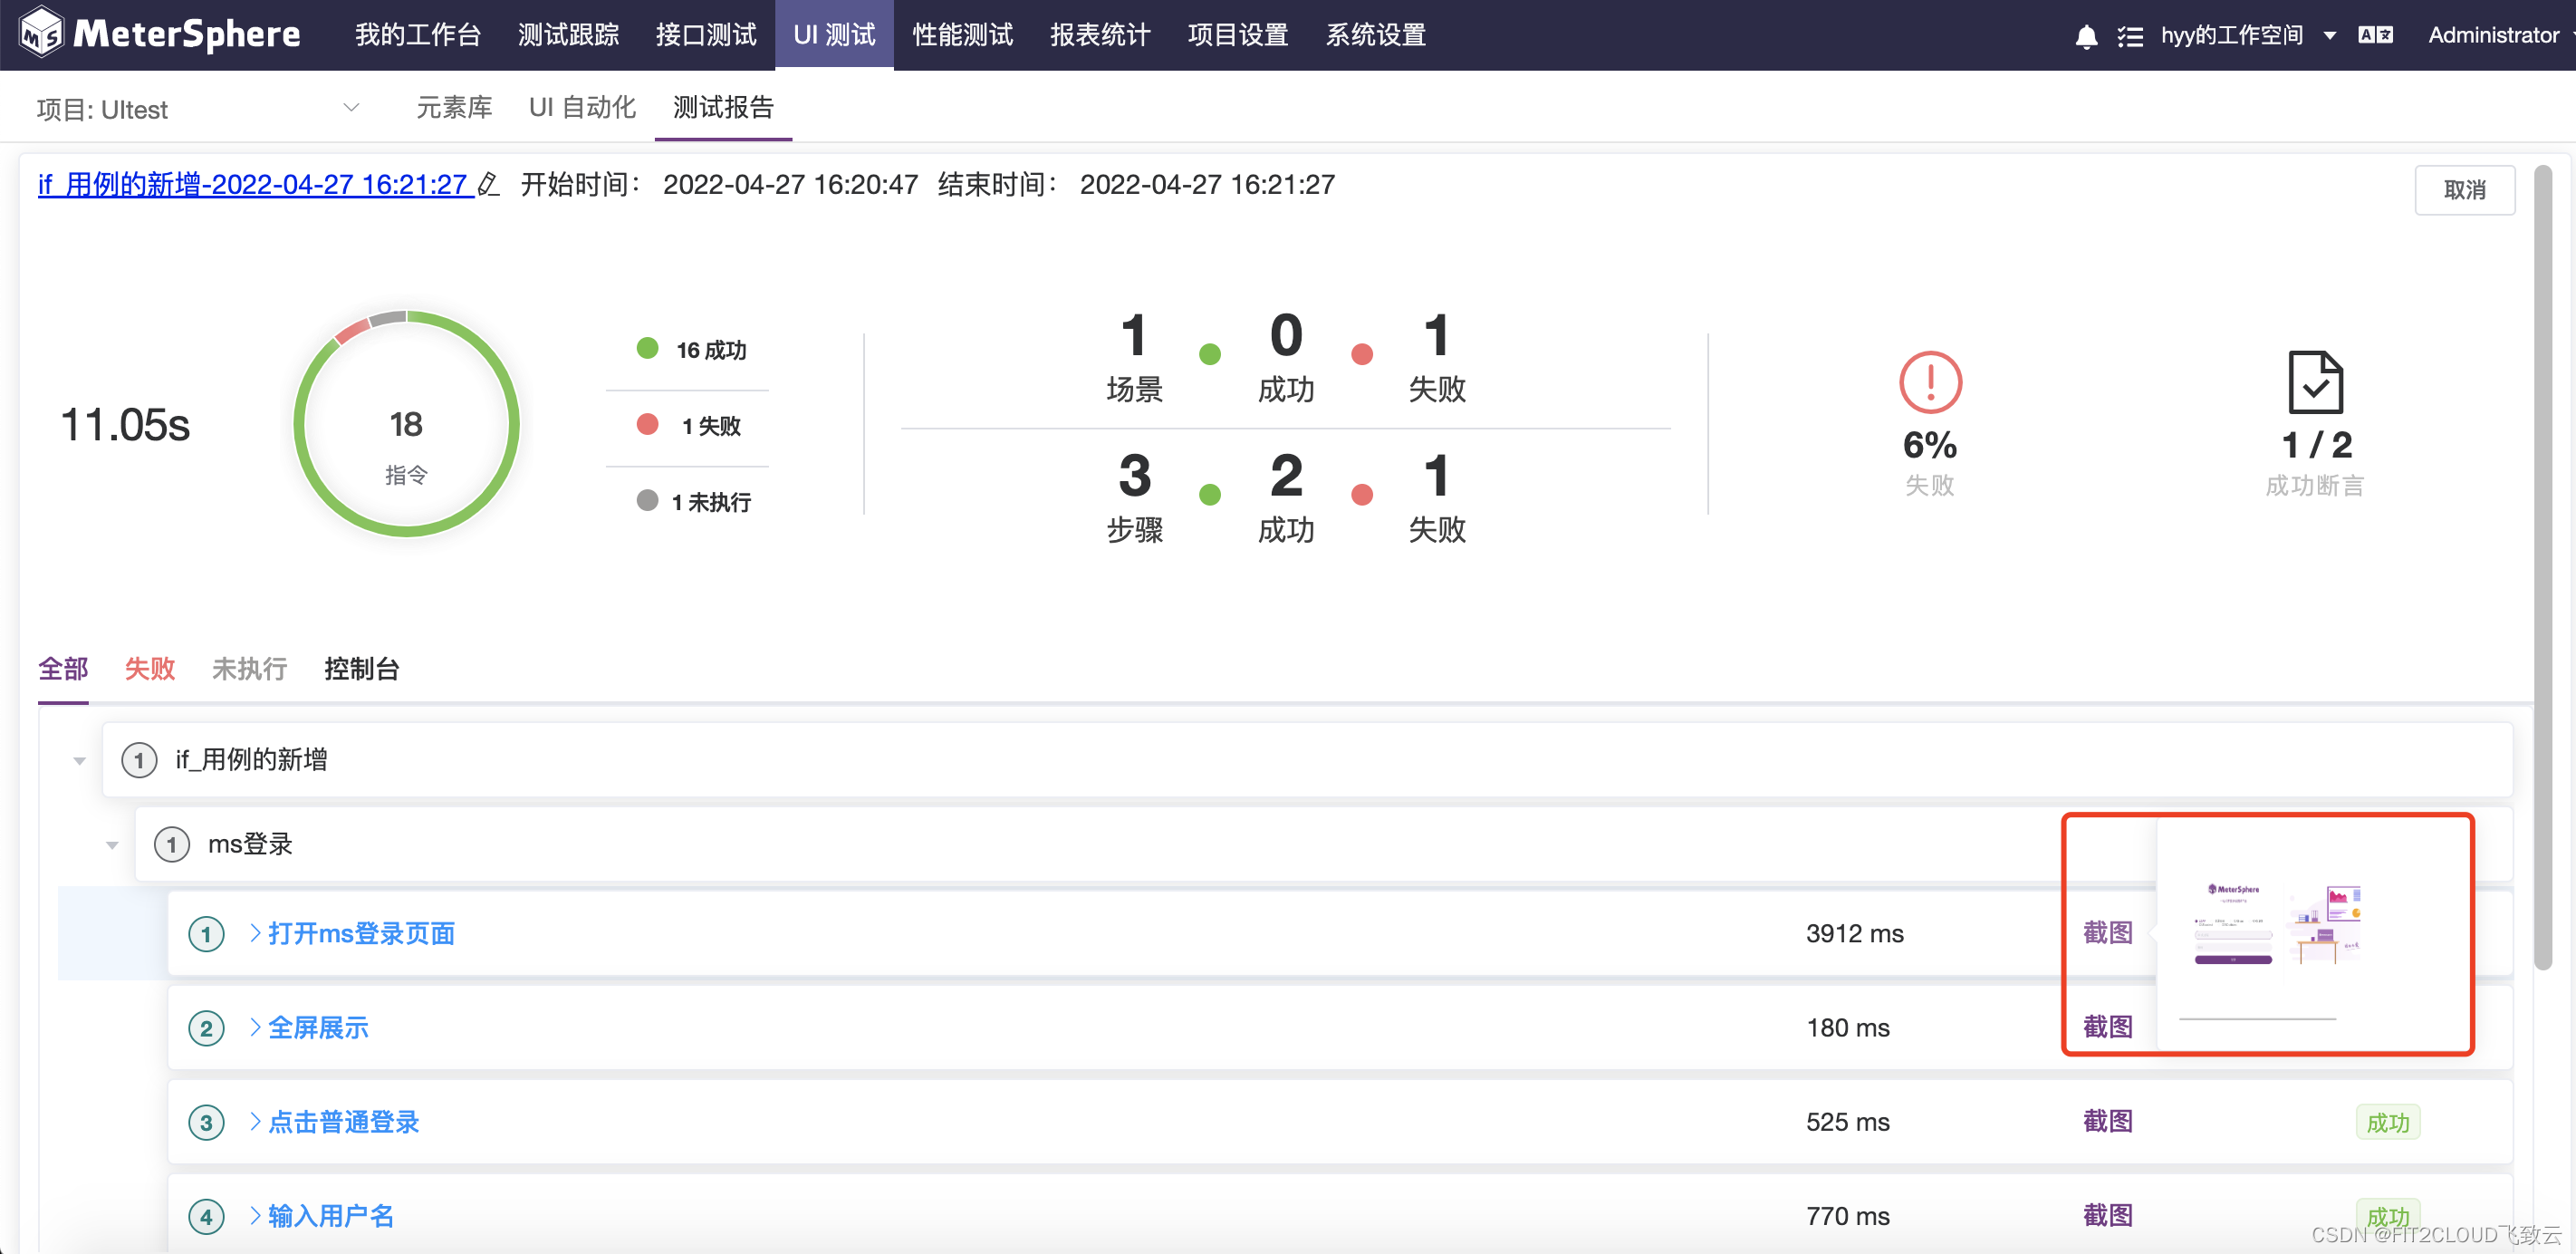Click the MeterSphere logo icon
The height and width of the screenshot is (1254, 2576).
coord(41,33)
